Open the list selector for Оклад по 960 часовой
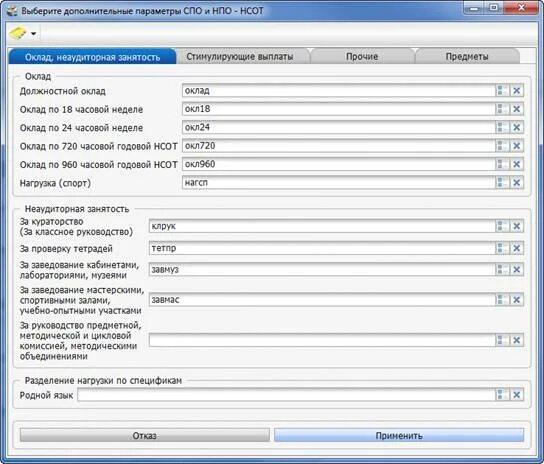The height and width of the screenshot is (464, 544). 502,164
